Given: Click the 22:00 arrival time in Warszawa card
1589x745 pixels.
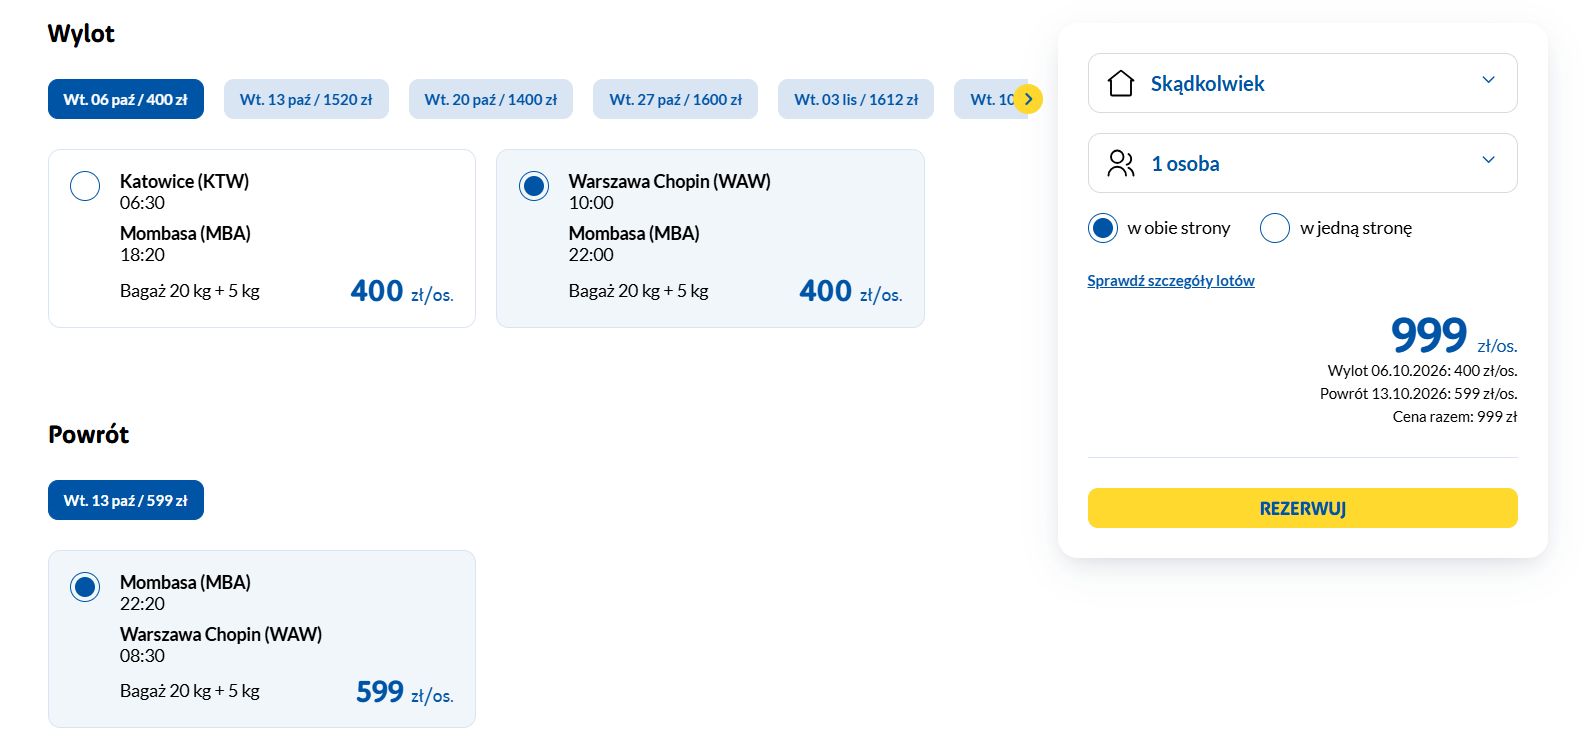Looking at the screenshot, I should (591, 255).
